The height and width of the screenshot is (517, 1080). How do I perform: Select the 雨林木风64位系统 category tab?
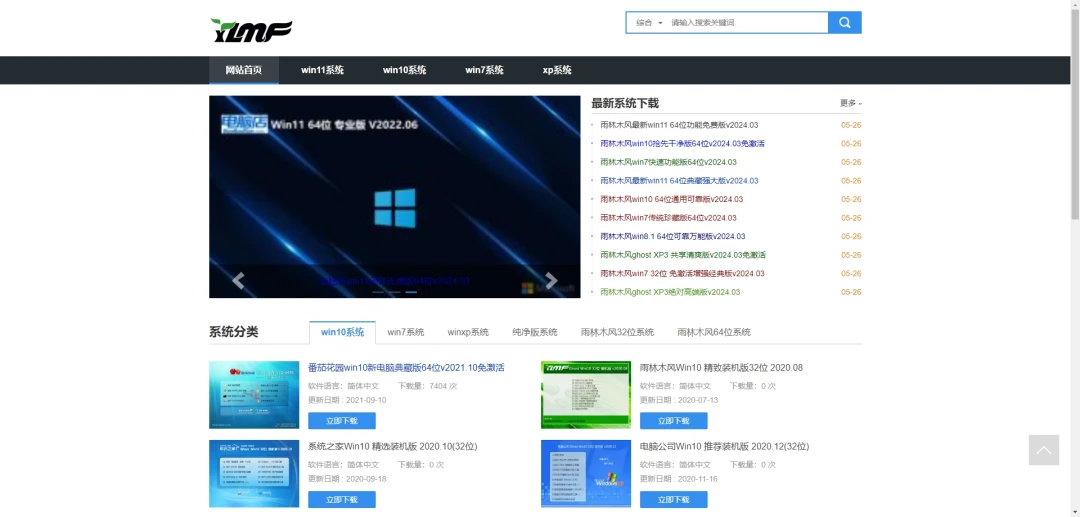tap(714, 333)
